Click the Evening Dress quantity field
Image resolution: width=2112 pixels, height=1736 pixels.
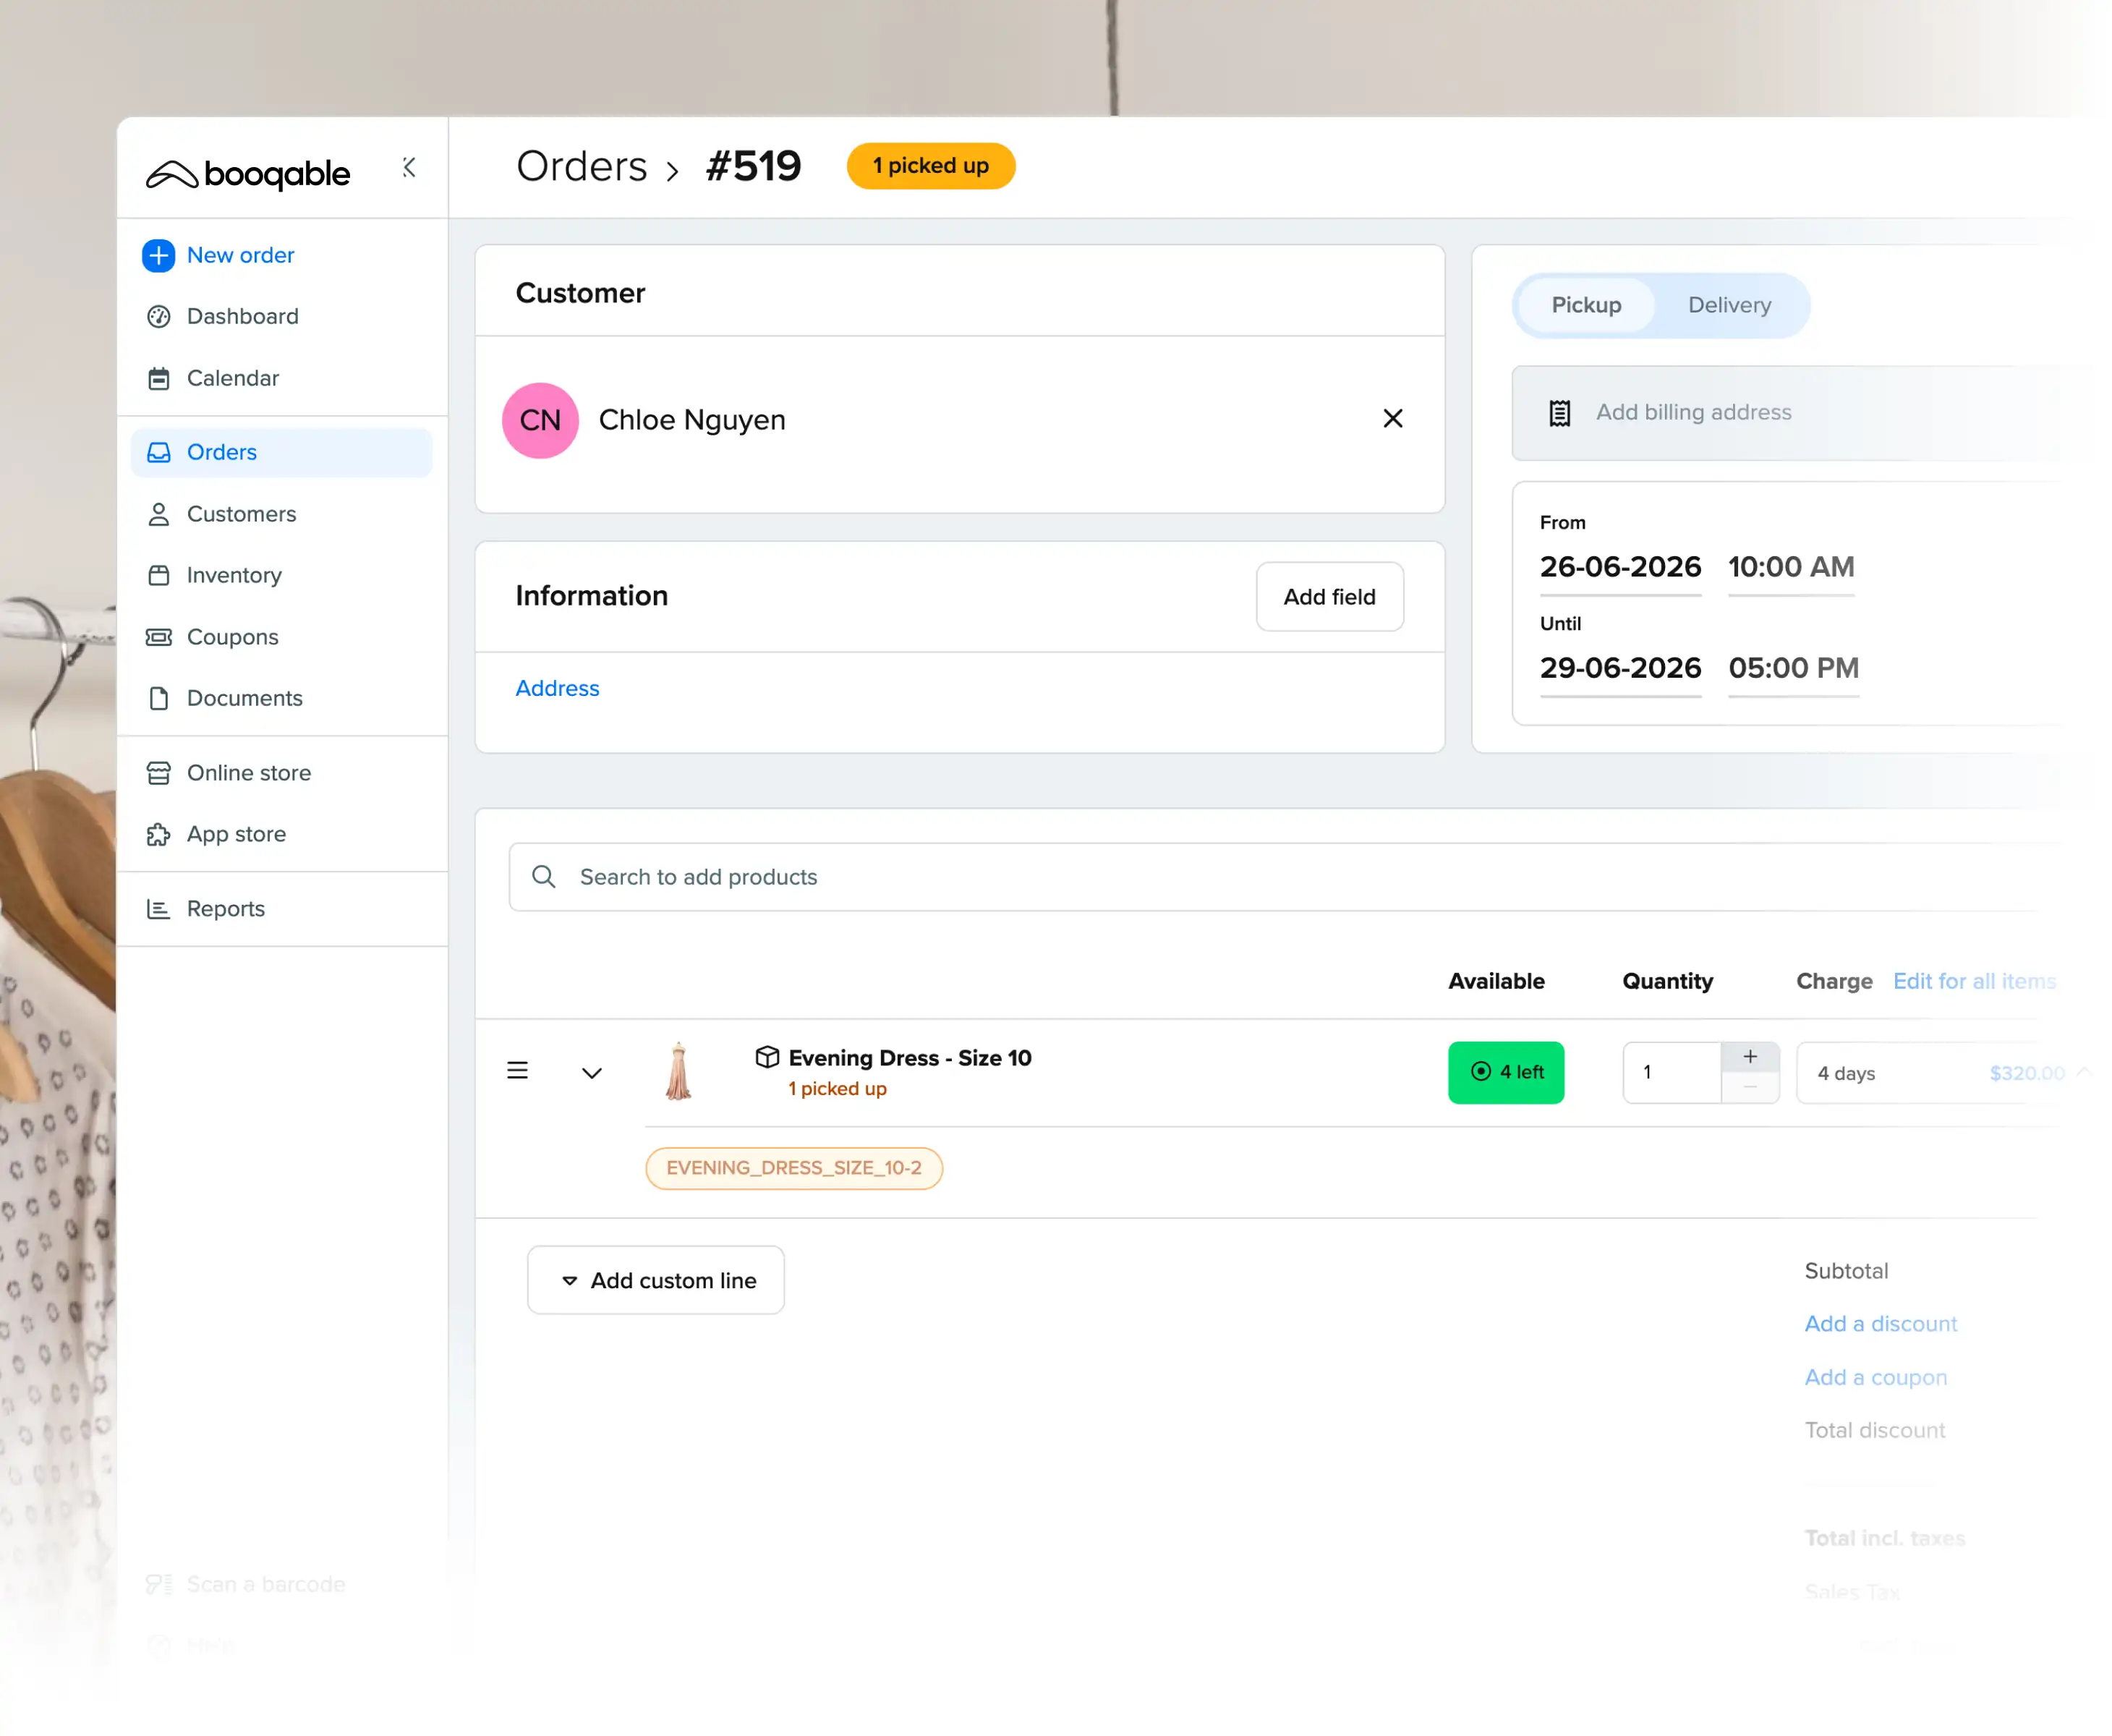(x=1672, y=1073)
